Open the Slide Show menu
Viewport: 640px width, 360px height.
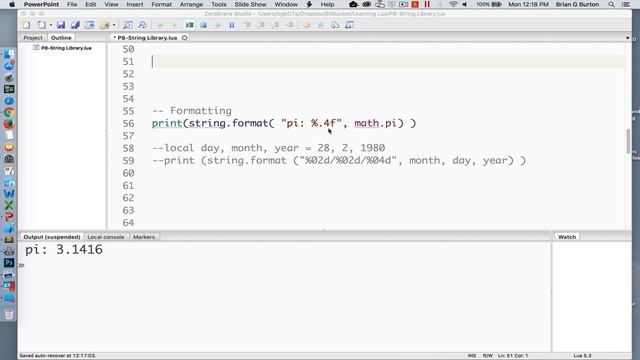coord(250,4)
